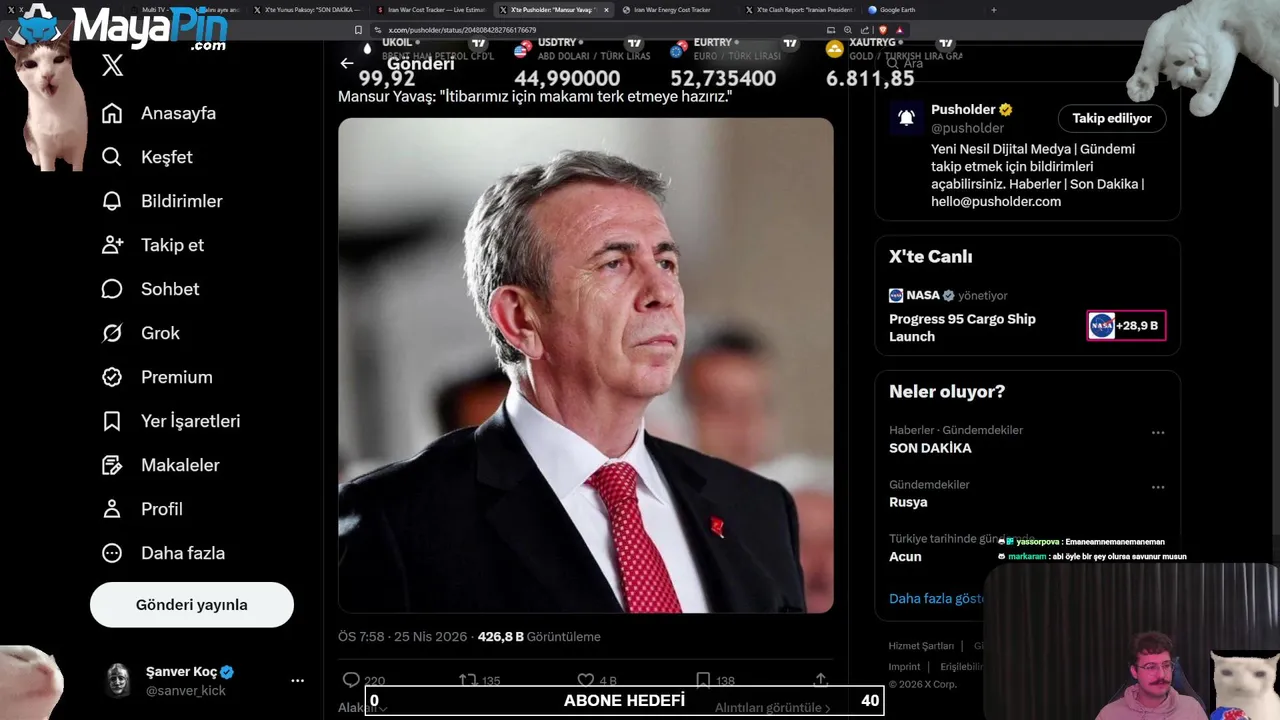The height and width of the screenshot is (720, 1280).
Task: Switch to Multi TV browser tab
Action: coord(185,10)
